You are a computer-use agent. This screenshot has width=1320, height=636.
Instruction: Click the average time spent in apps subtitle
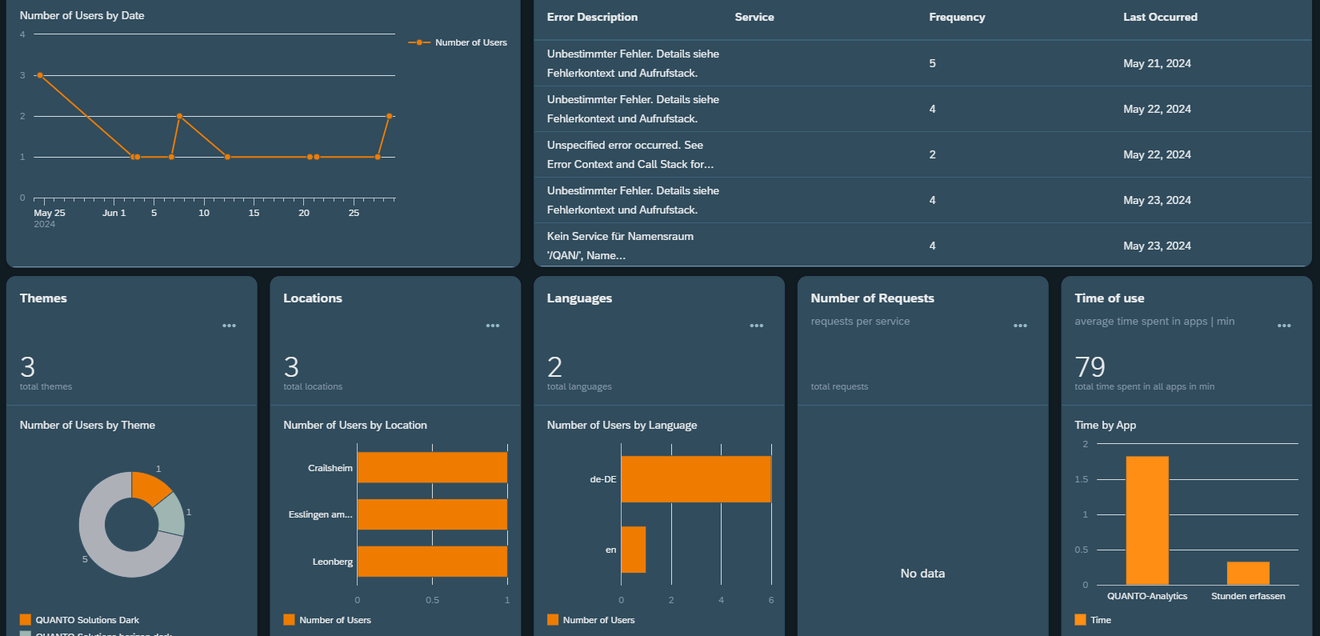click(1155, 322)
